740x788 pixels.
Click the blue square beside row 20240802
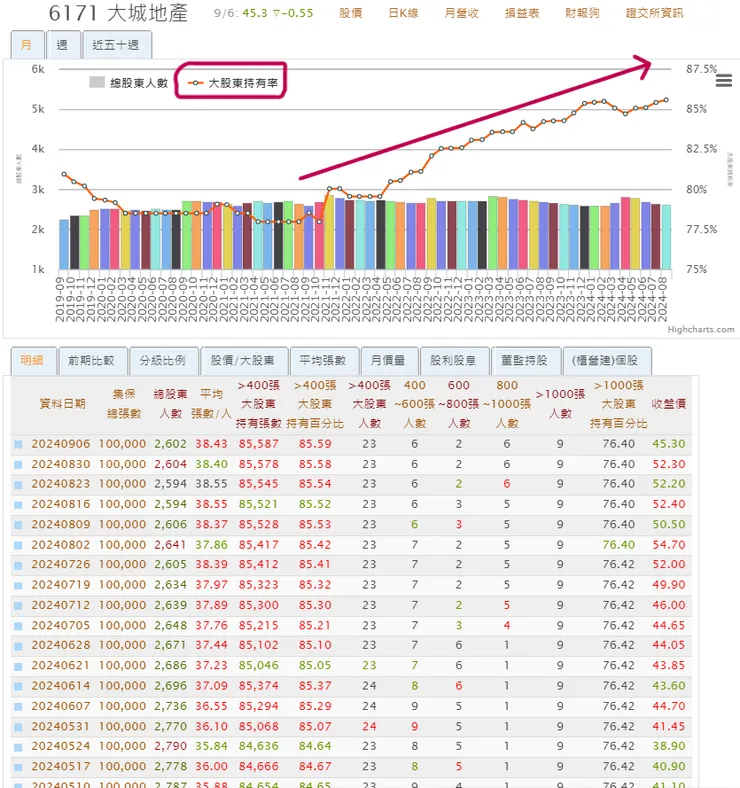19,545
